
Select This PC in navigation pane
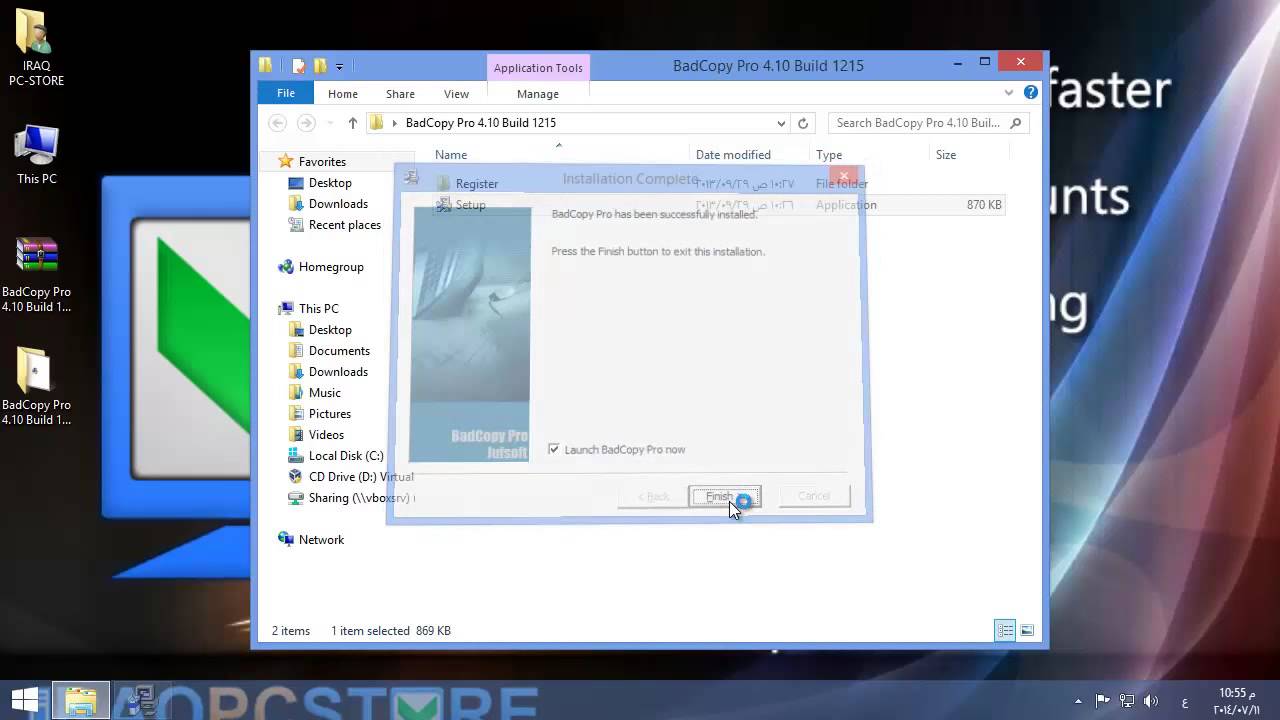click(318, 309)
